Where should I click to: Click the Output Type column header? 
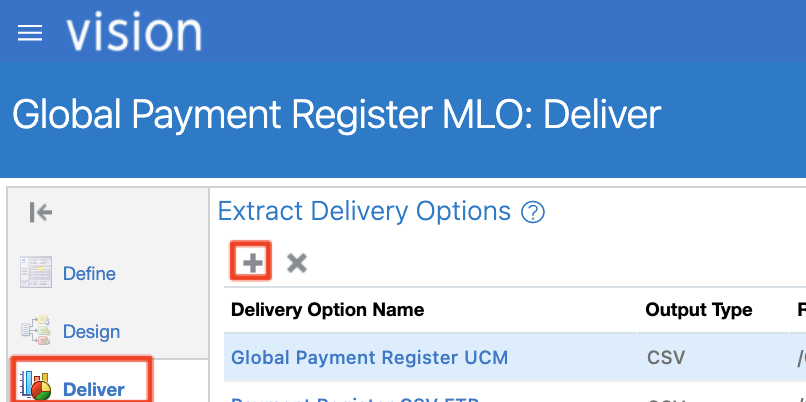click(x=698, y=310)
